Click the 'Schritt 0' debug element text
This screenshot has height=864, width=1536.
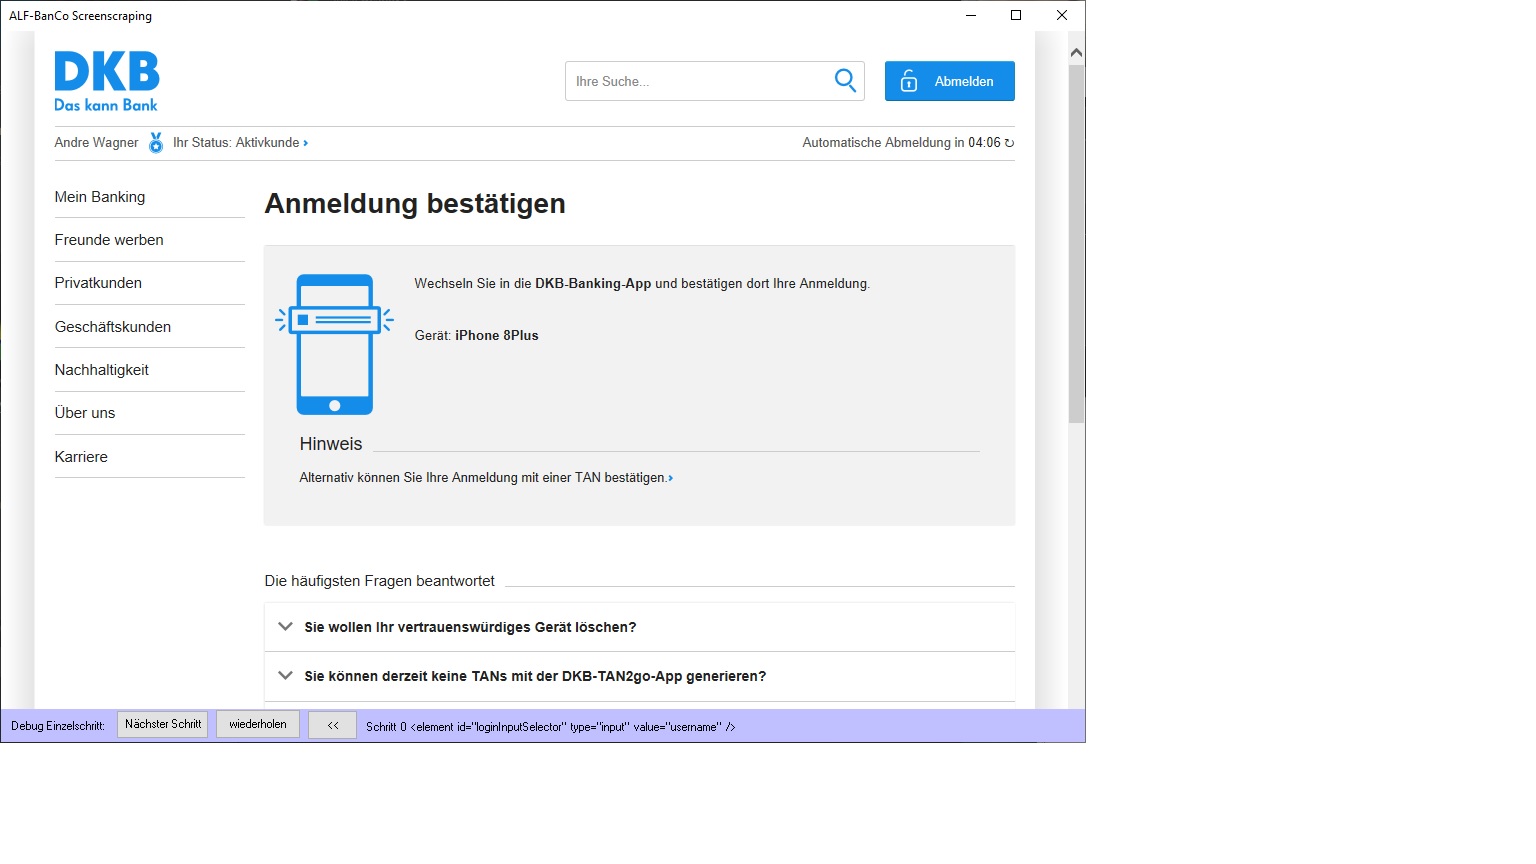pyautogui.click(x=551, y=727)
